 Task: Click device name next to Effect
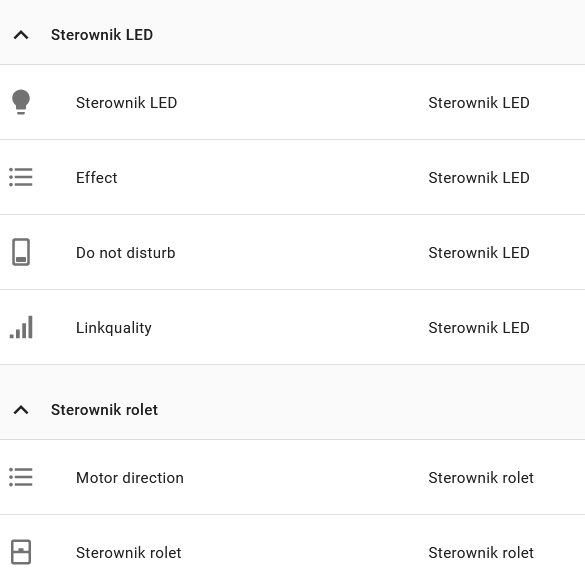click(x=479, y=178)
